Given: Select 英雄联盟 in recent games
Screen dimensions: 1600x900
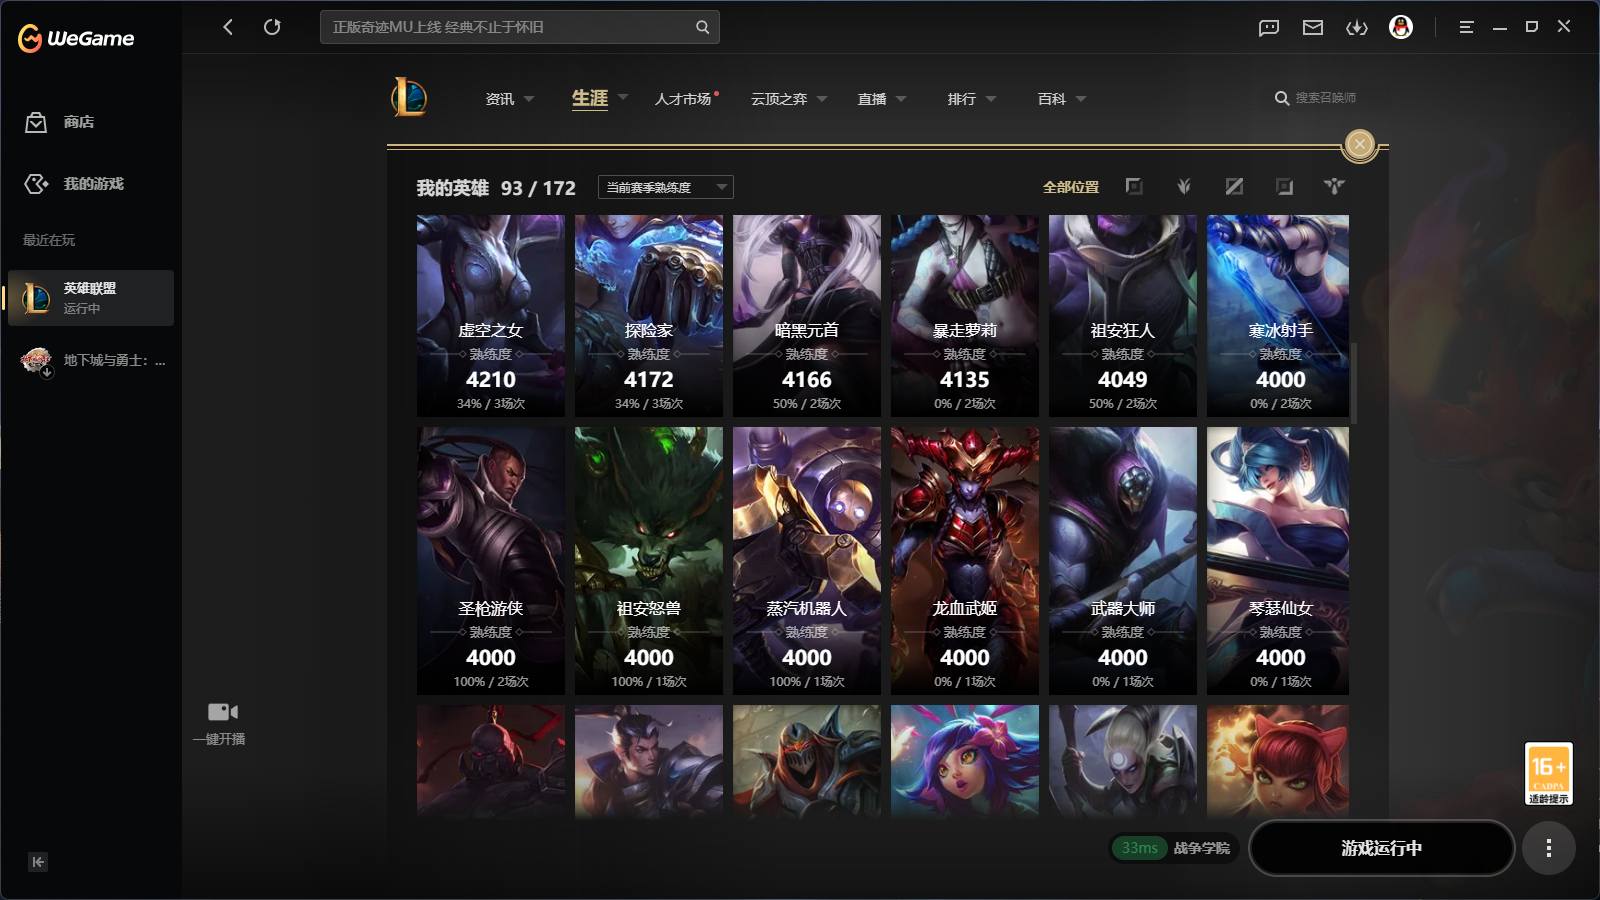Looking at the screenshot, I should [x=91, y=298].
